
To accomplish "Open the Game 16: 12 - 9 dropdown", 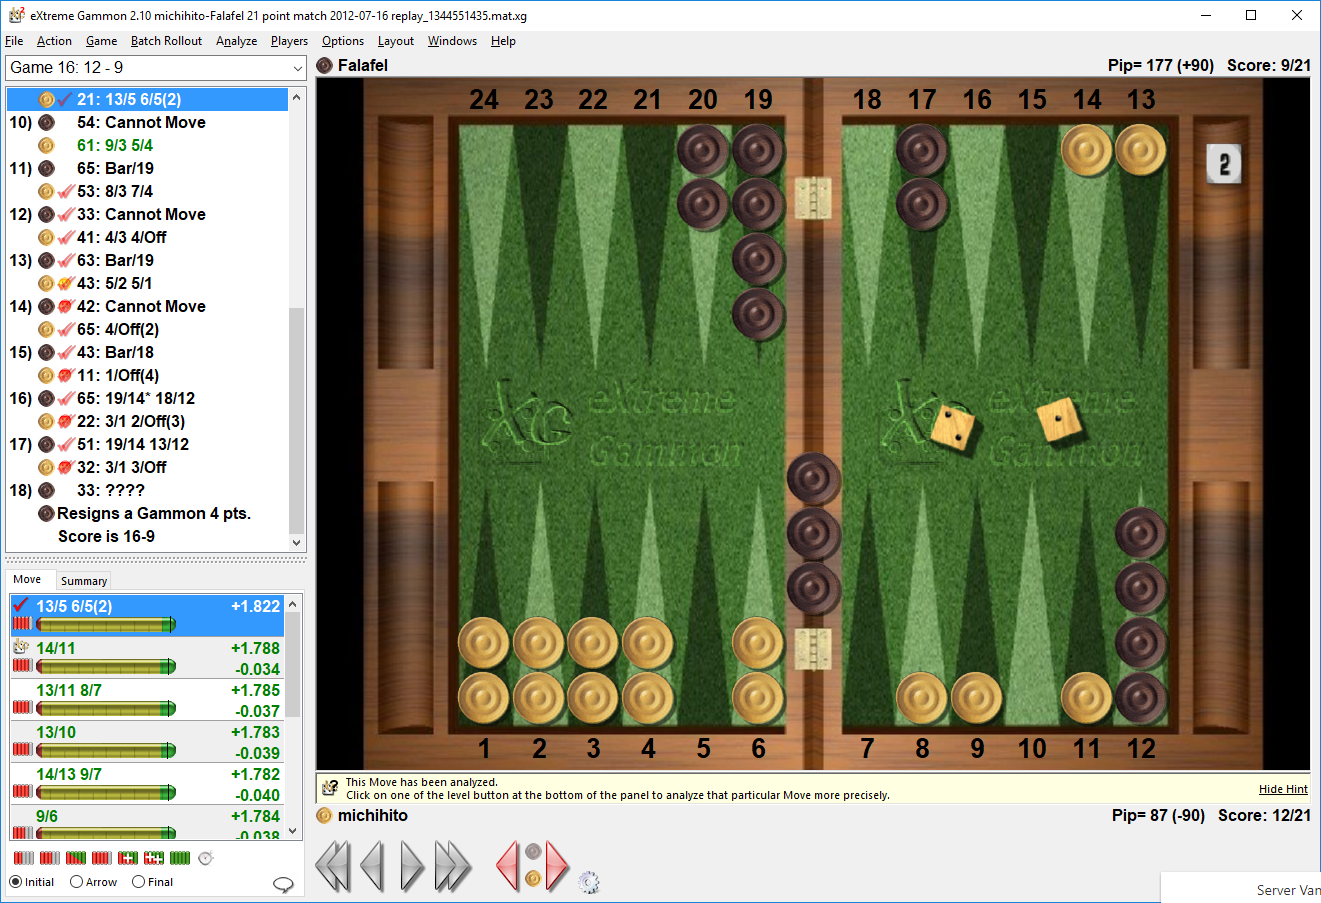I will (x=155, y=68).
